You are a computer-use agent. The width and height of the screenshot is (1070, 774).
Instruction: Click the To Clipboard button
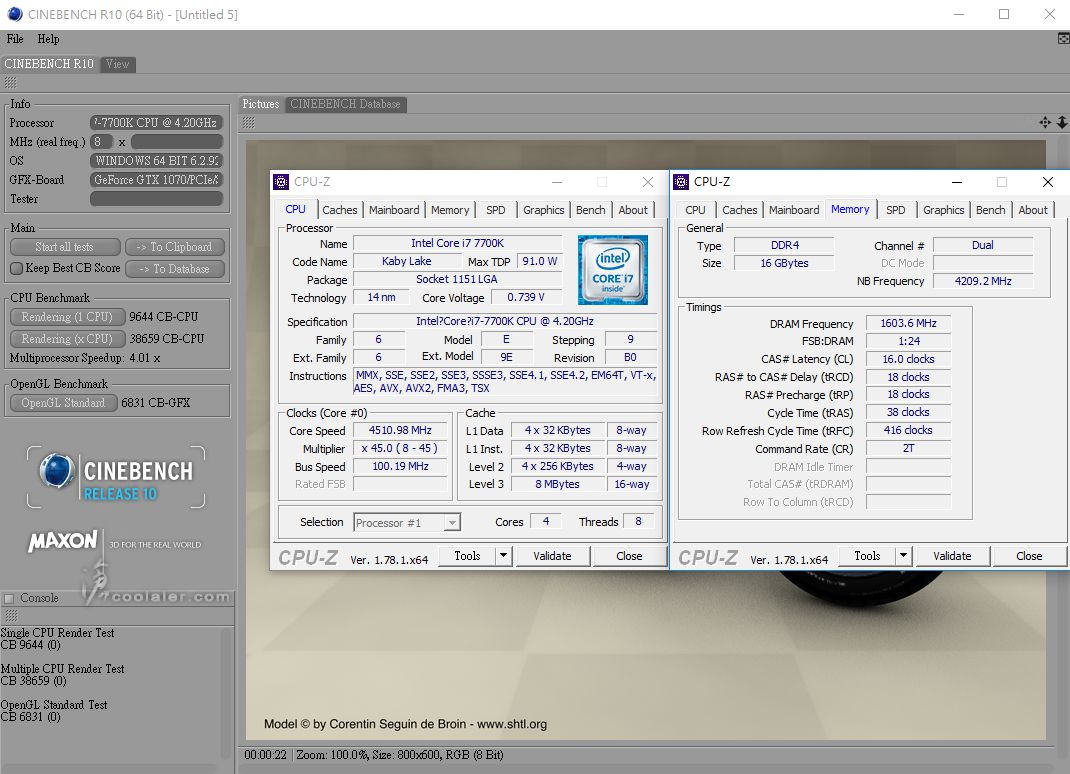click(175, 247)
